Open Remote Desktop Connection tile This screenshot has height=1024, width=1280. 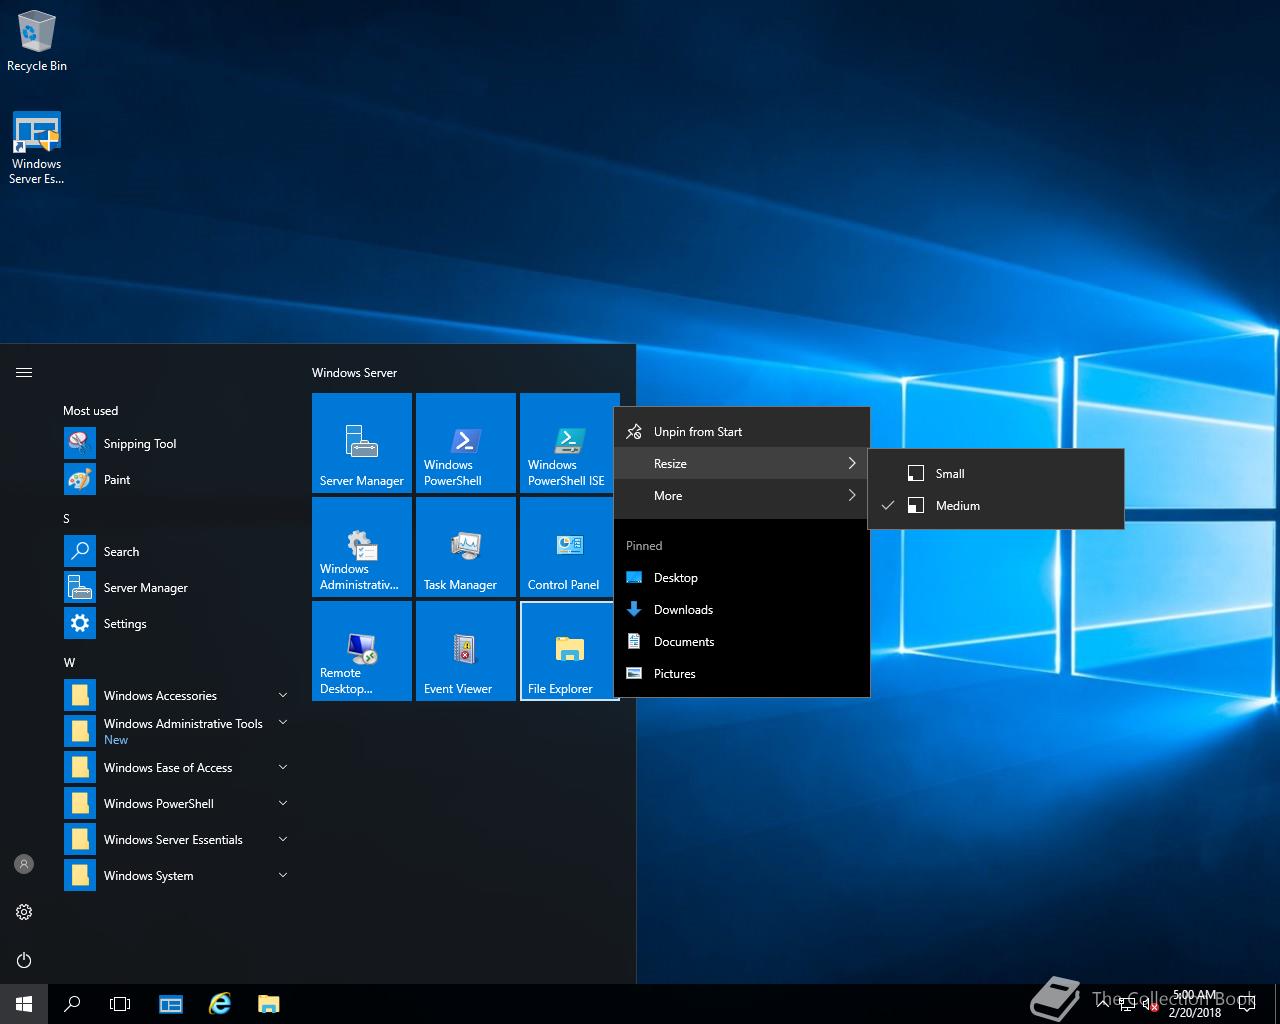click(x=362, y=651)
